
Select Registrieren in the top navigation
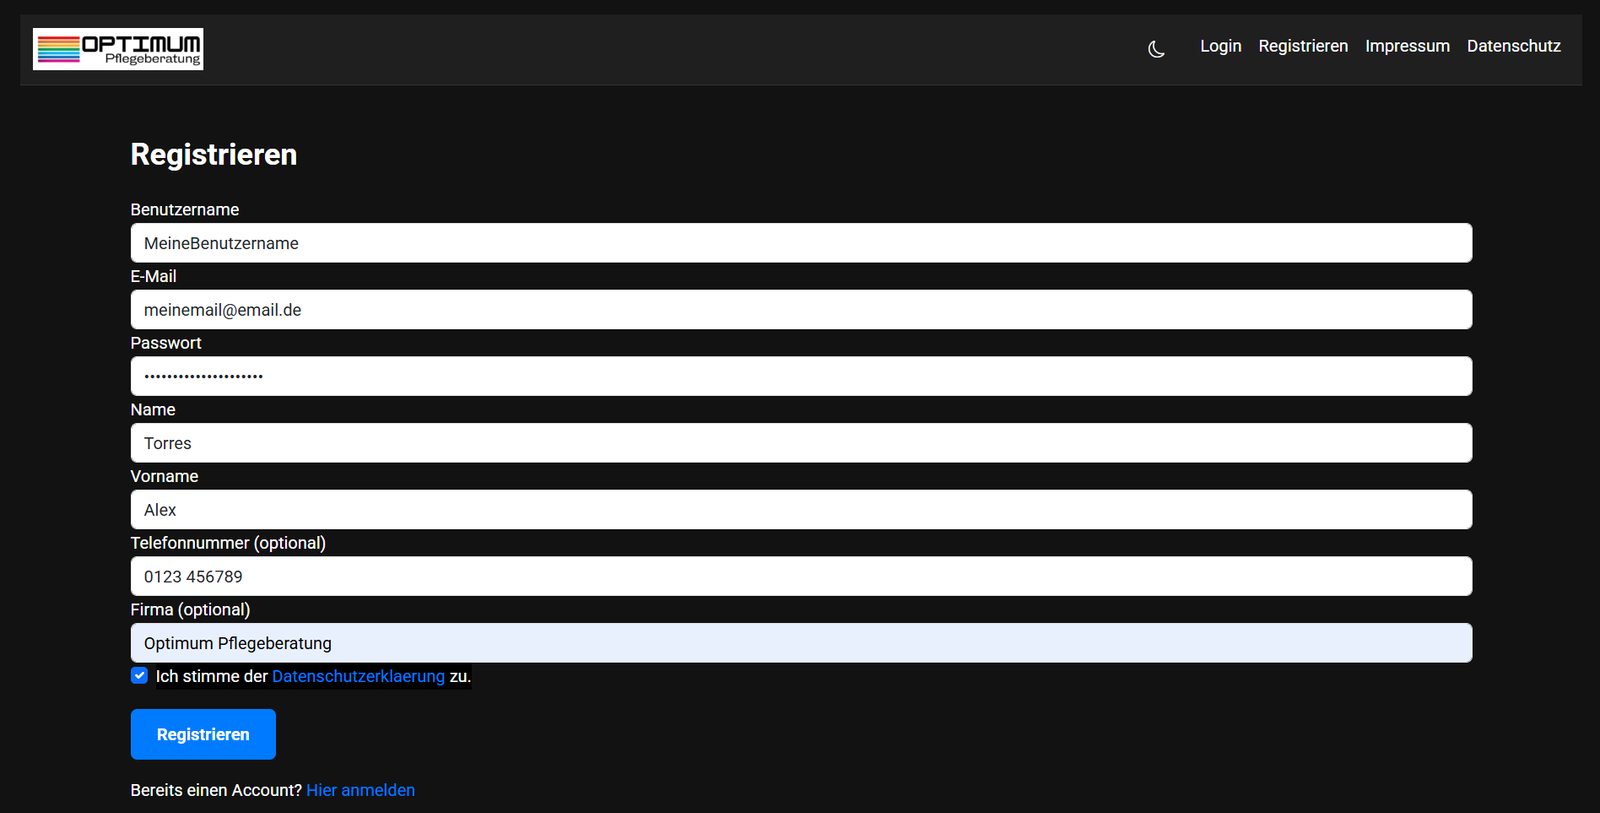click(x=1302, y=46)
